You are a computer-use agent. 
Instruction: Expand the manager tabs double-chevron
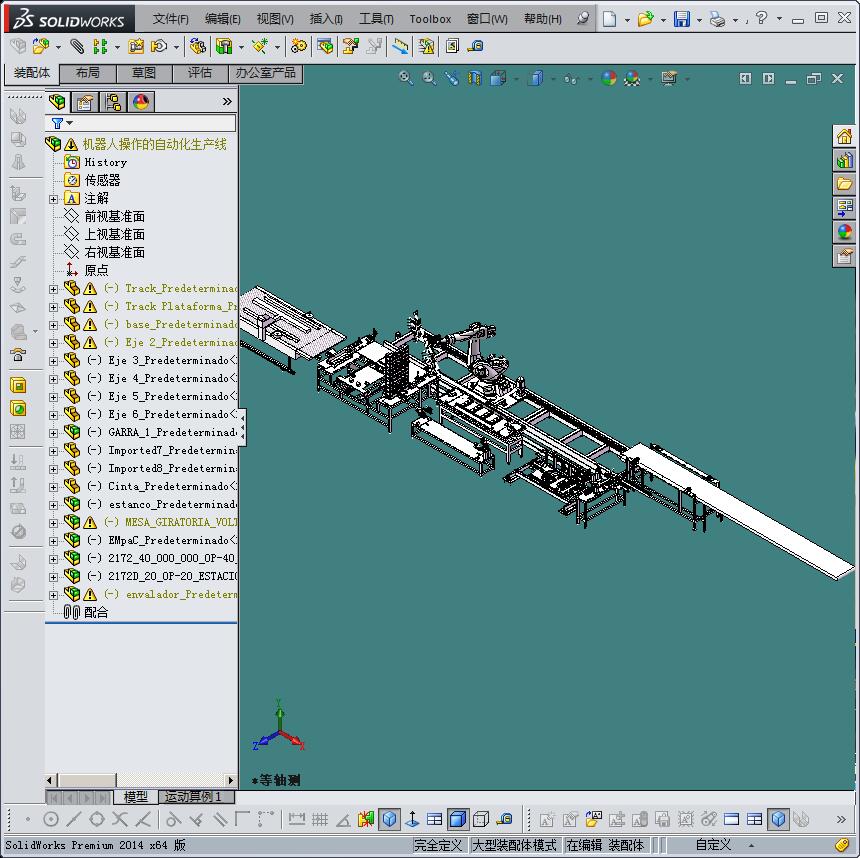click(227, 101)
